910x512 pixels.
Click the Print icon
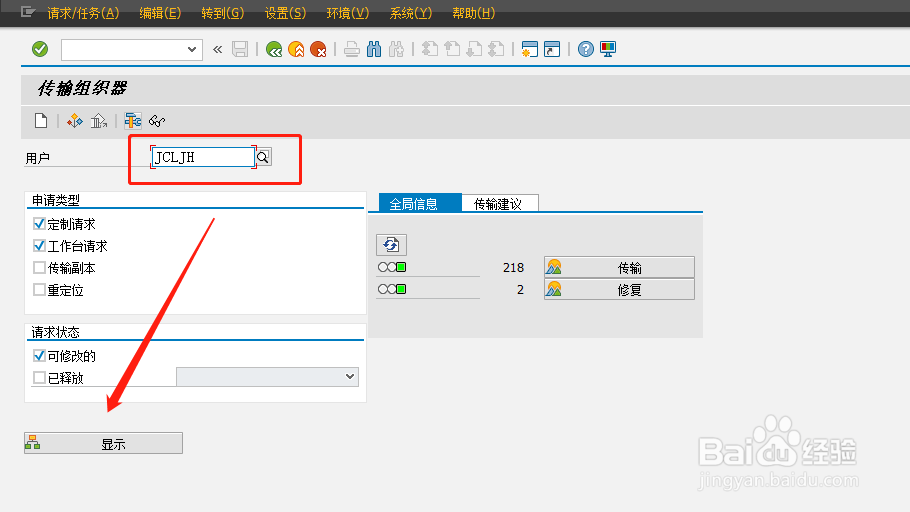click(x=352, y=49)
